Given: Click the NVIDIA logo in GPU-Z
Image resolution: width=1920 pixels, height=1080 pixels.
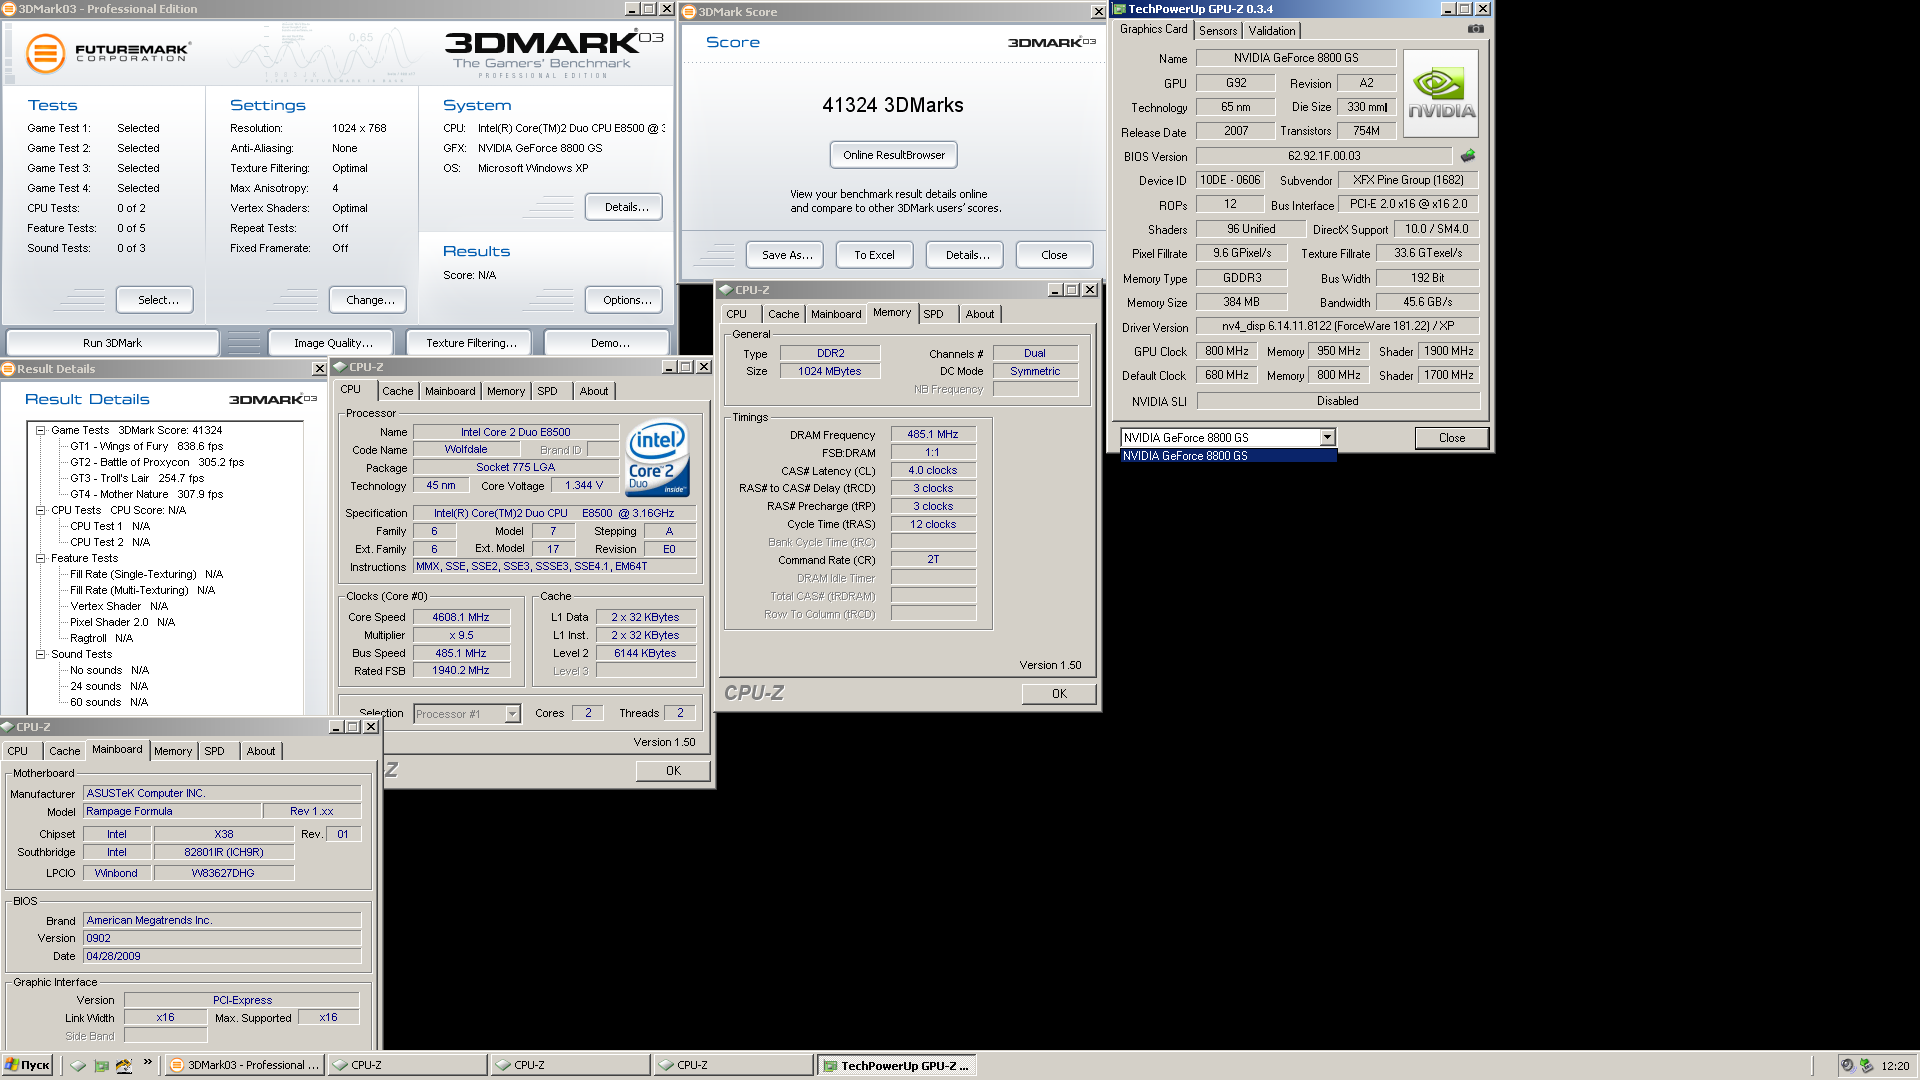Looking at the screenshot, I should [1441, 94].
